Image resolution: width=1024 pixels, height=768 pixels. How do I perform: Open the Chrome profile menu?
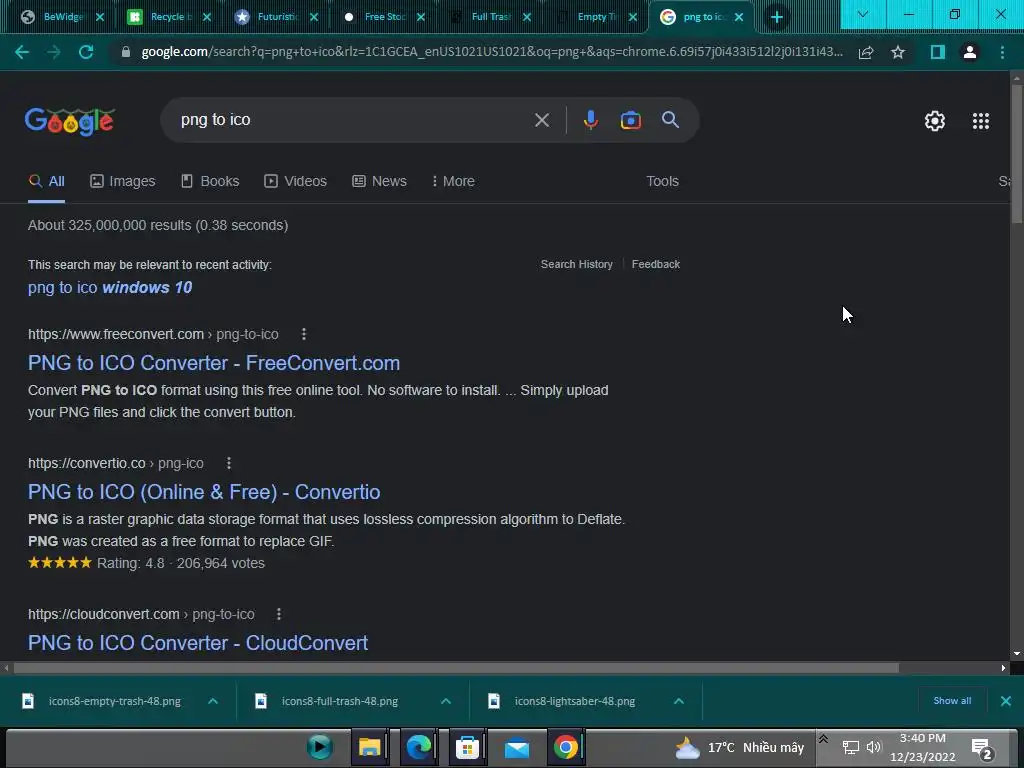970,52
